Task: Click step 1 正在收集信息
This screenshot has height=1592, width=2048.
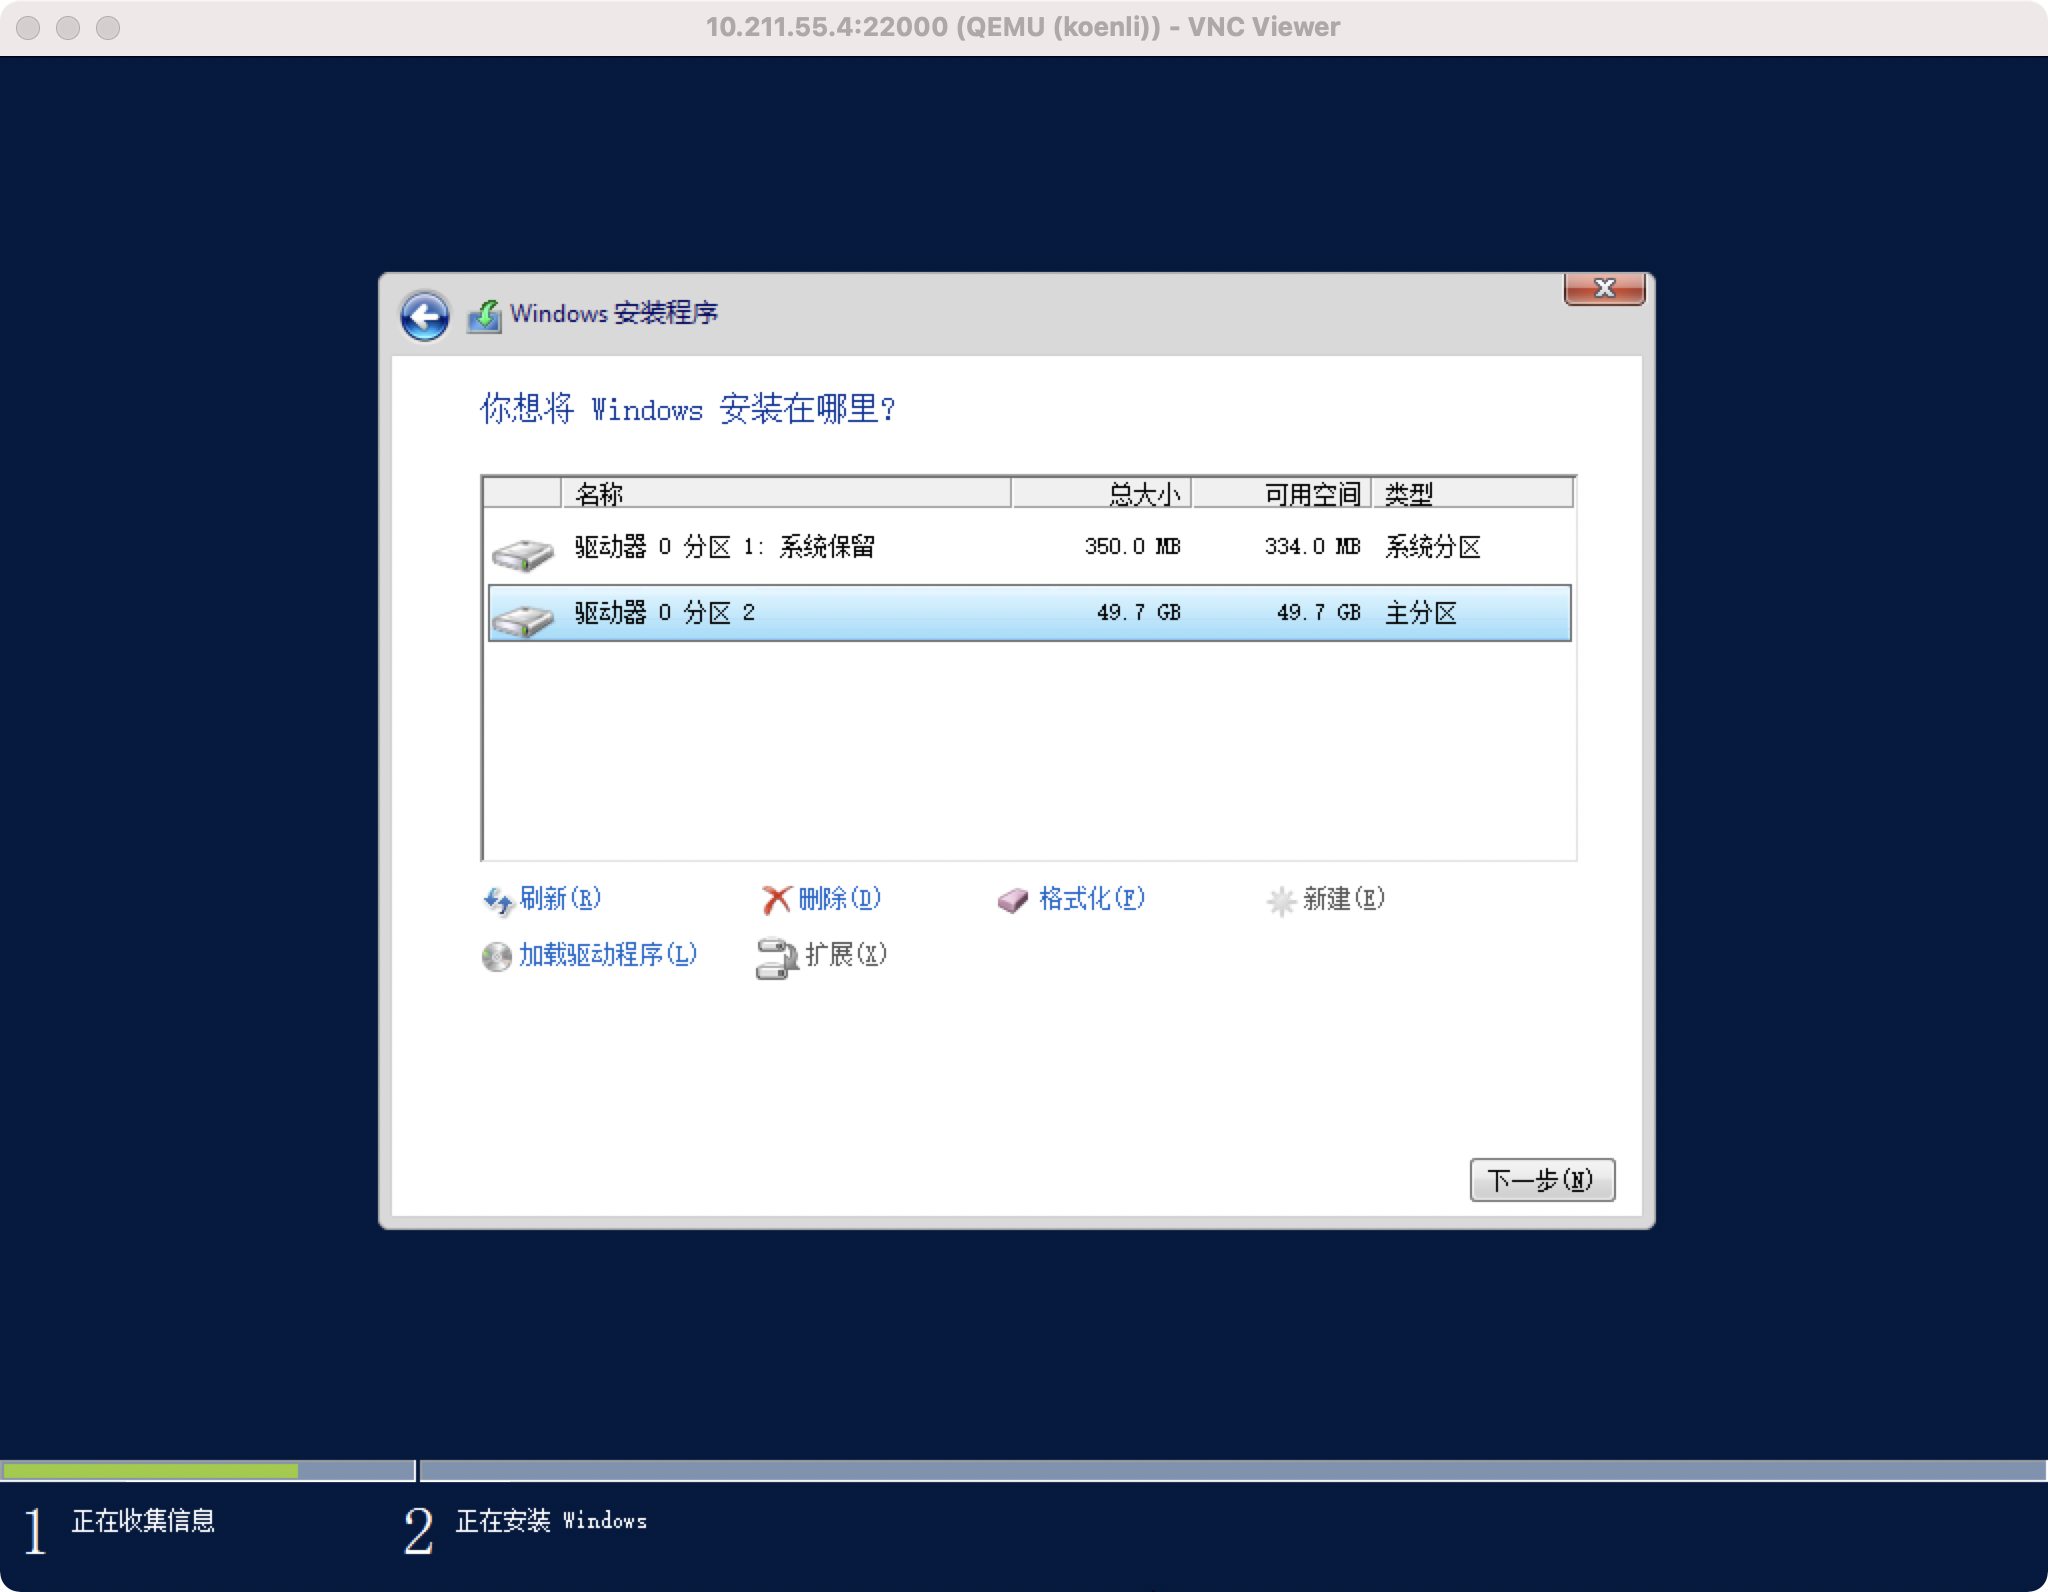Action: pyautogui.click(x=145, y=1521)
